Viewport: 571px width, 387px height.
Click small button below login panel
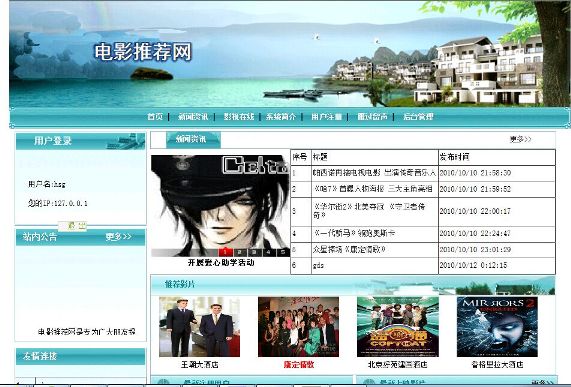click(x=72, y=226)
